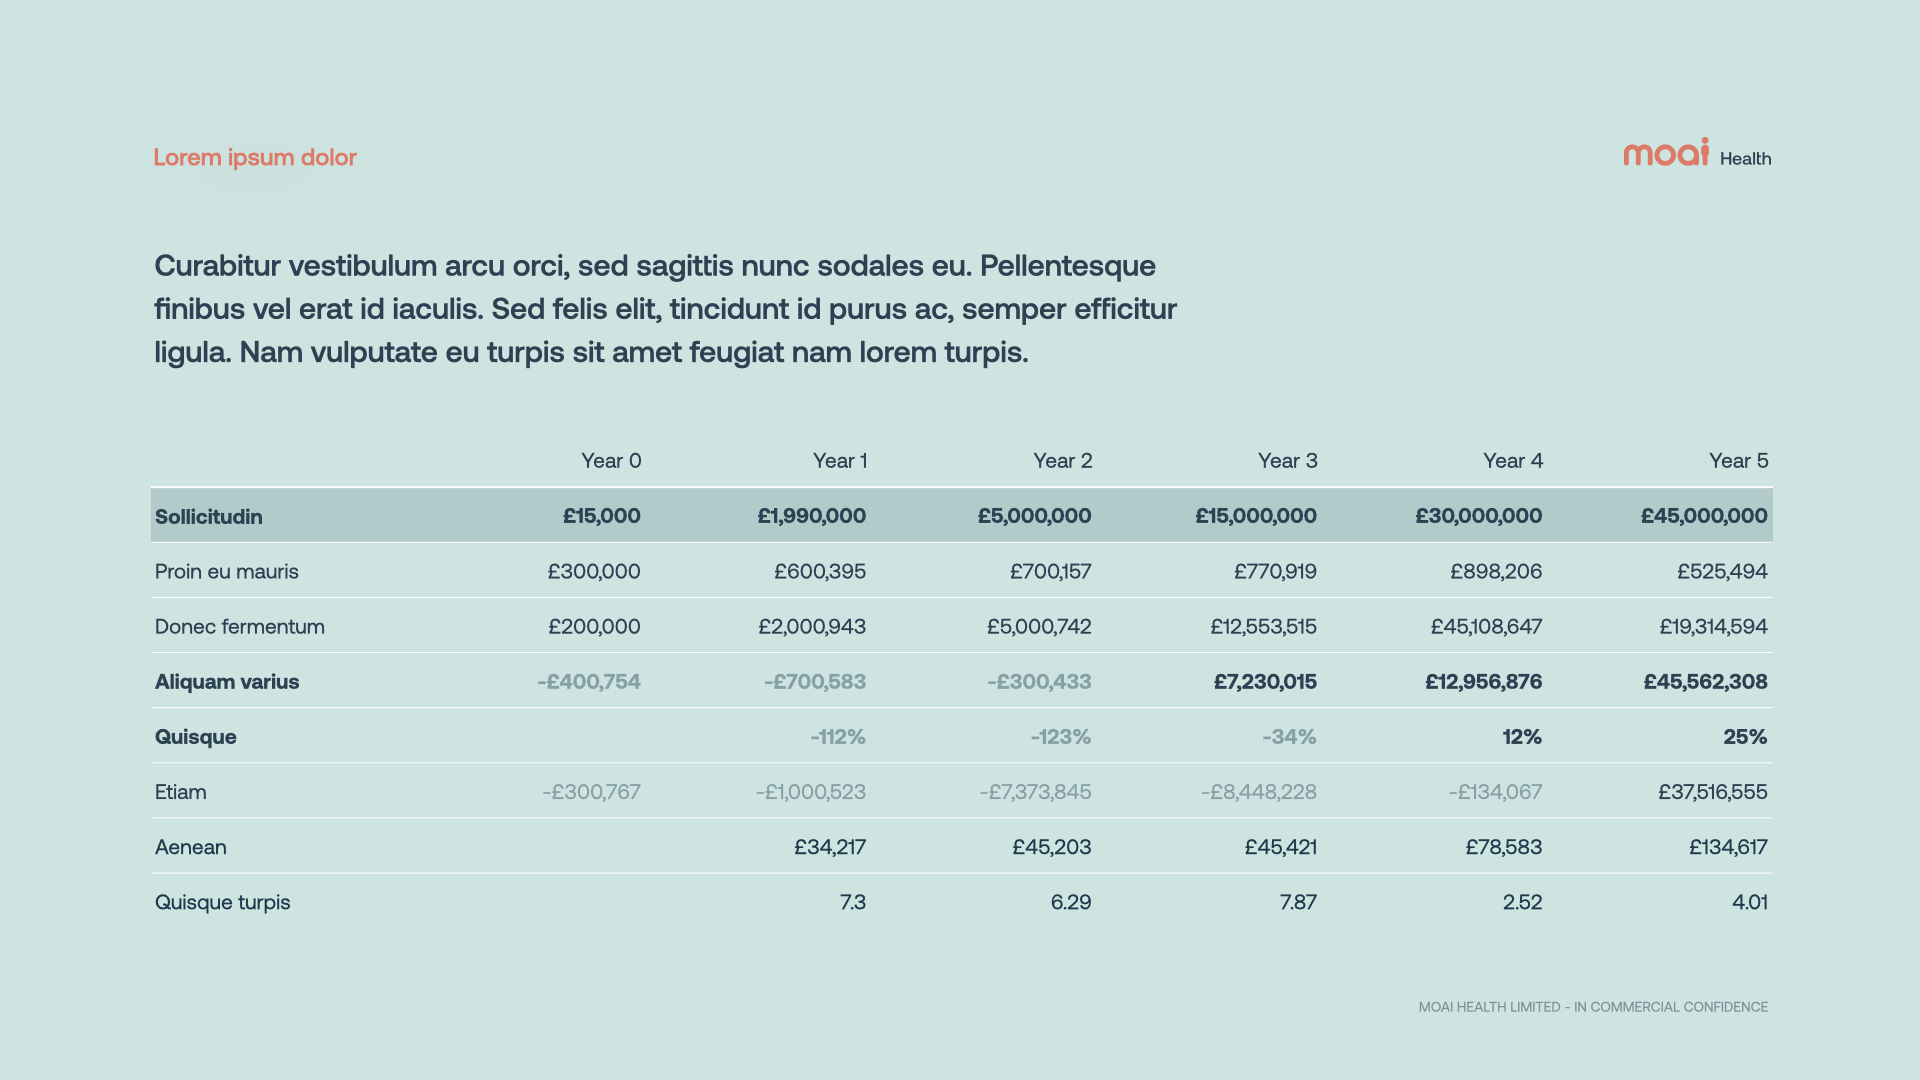Select the -£400,754 Aliquam varius cell

point(589,682)
